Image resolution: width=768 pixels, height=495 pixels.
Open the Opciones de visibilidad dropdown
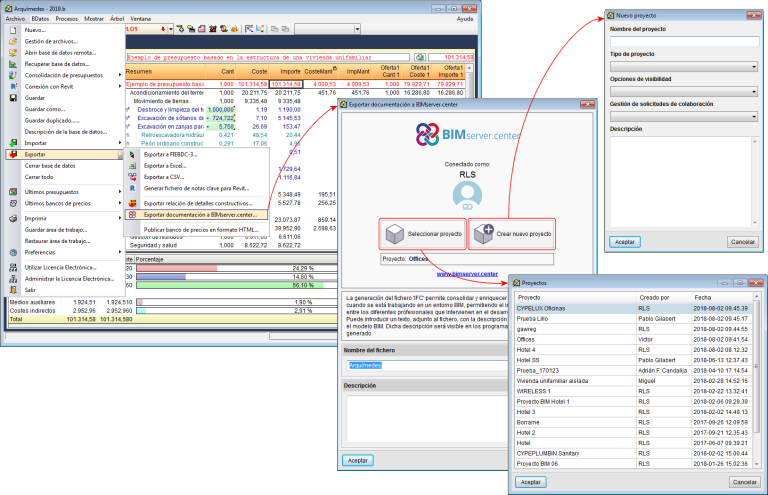(684, 92)
